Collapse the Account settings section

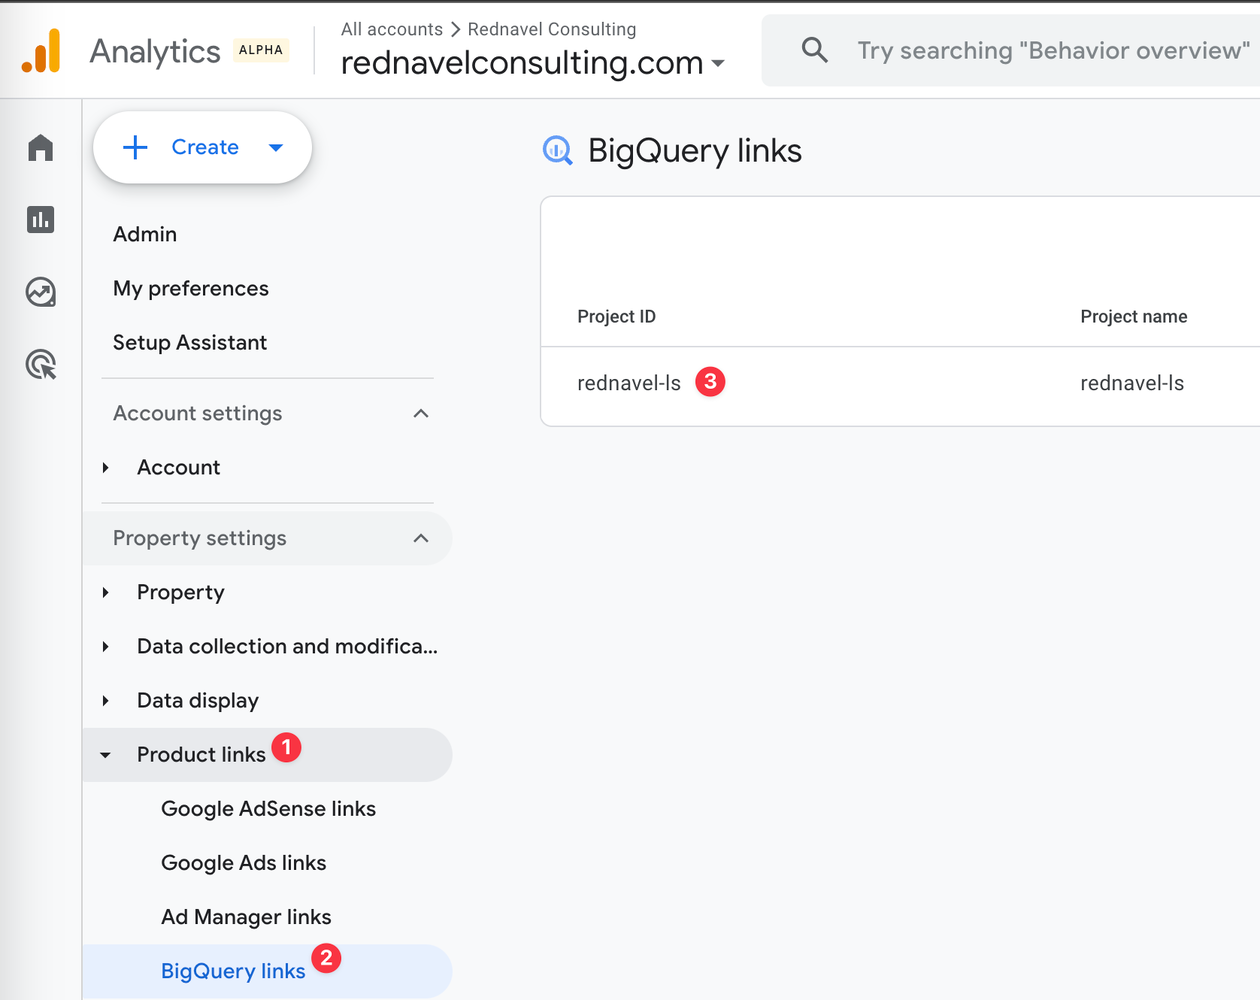(421, 413)
